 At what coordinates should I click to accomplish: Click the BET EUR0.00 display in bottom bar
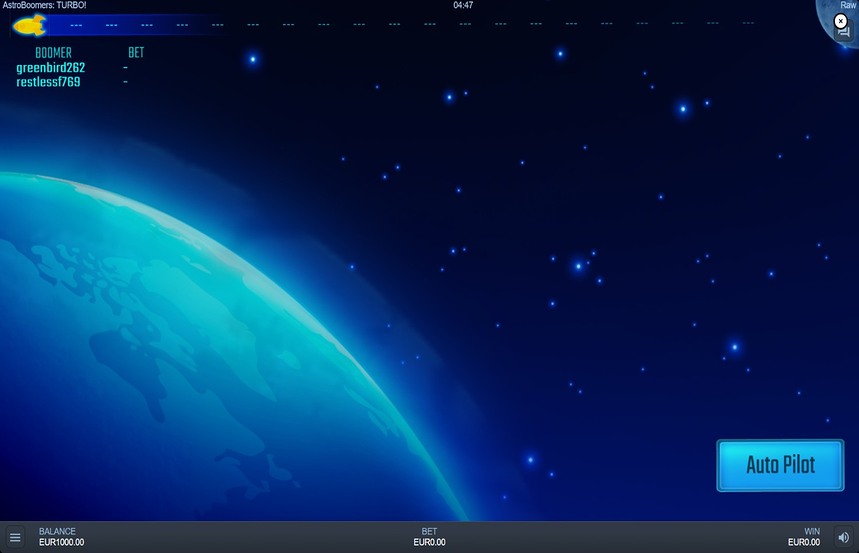click(429, 537)
